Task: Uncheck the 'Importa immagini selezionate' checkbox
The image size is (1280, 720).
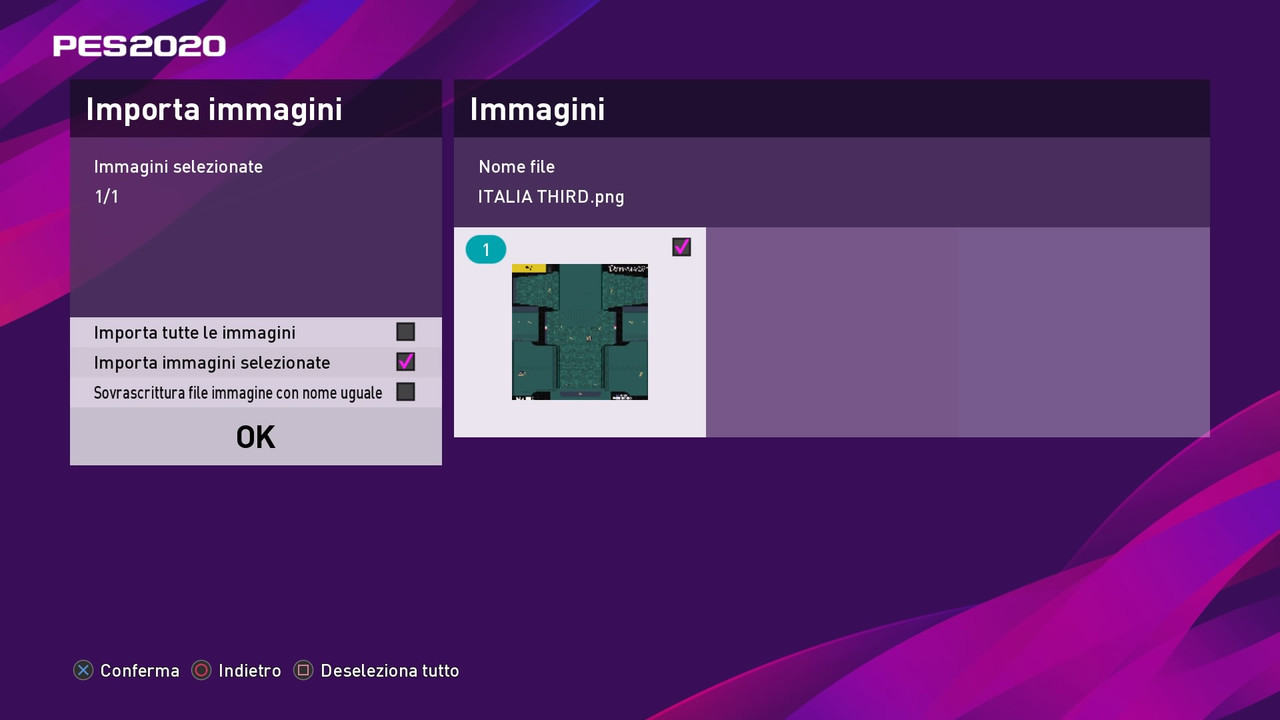Action: [x=405, y=362]
